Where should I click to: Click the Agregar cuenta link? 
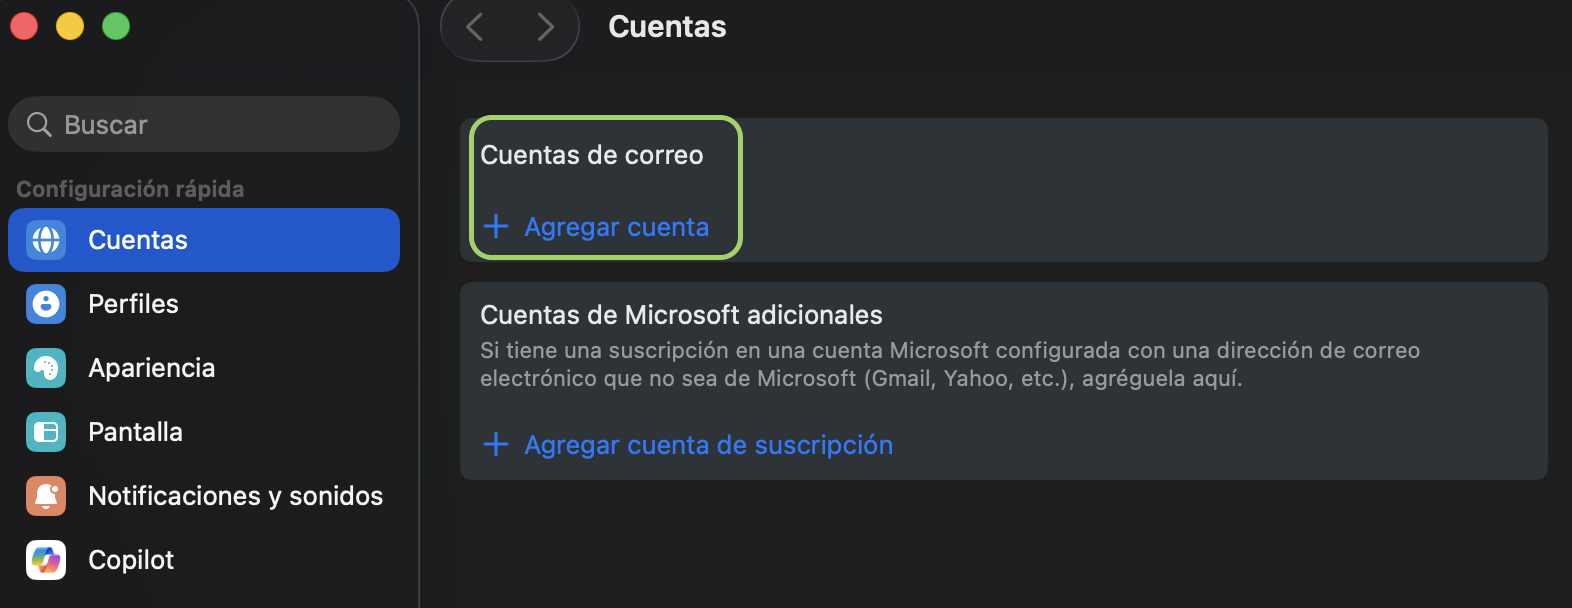(617, 227)
